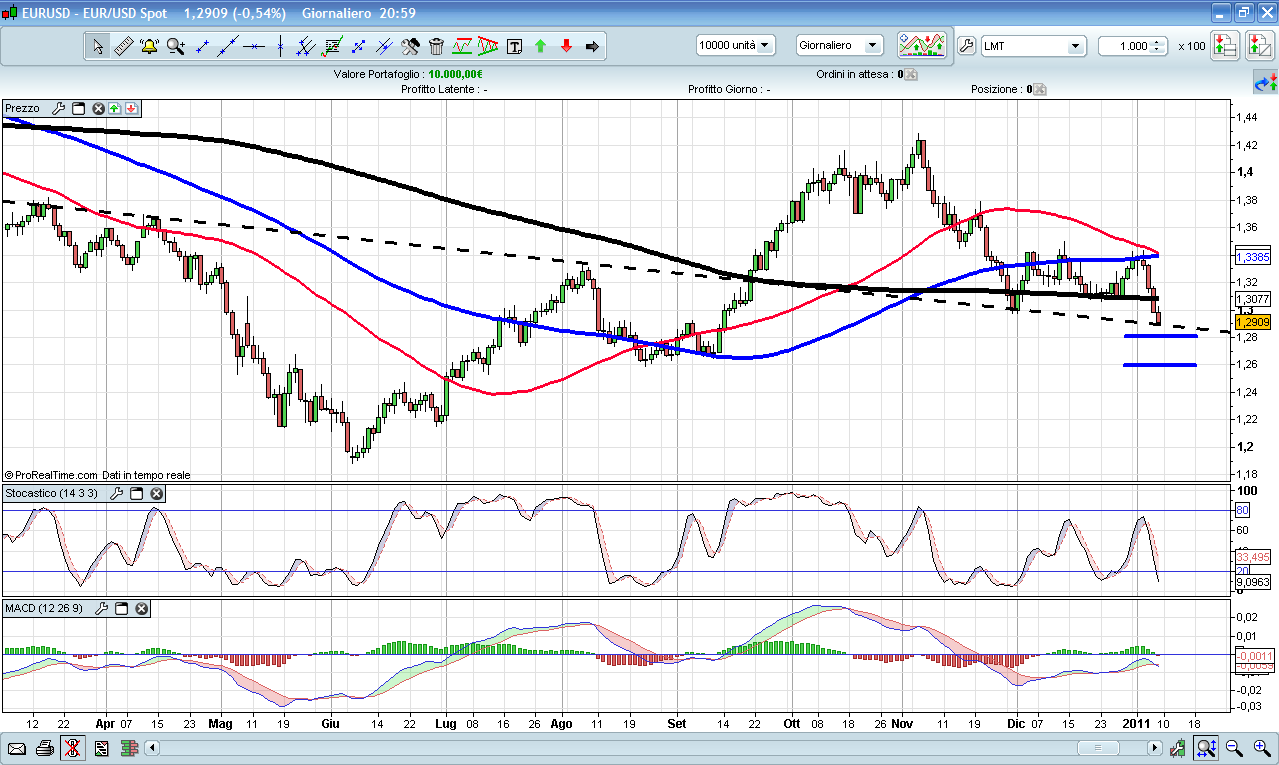The width and height of the screenshot is (1279, 765).
Task: Select the hammer and wrench tools icon
Action: point(410,46)
